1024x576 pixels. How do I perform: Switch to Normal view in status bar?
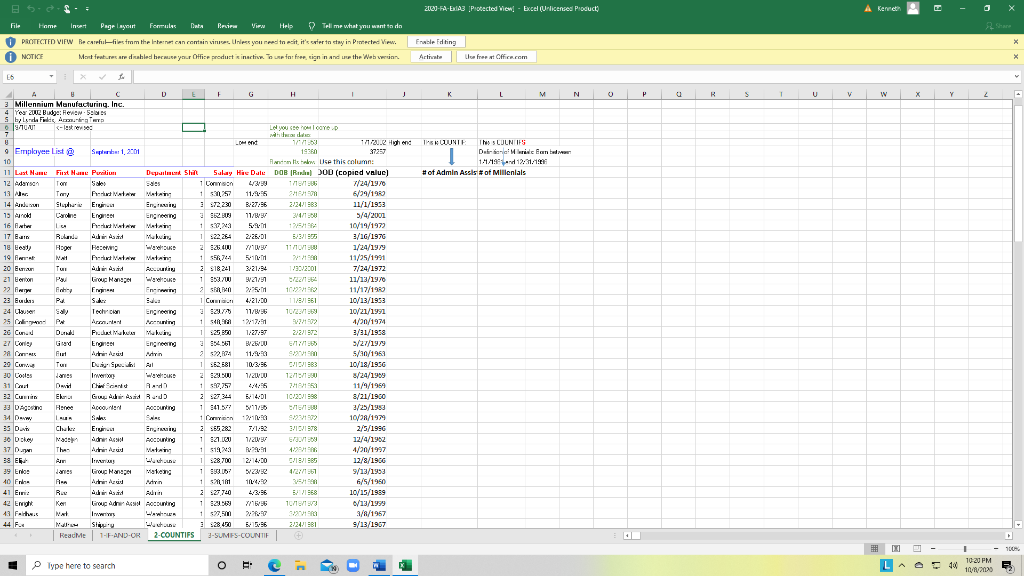tap(875, 549)
